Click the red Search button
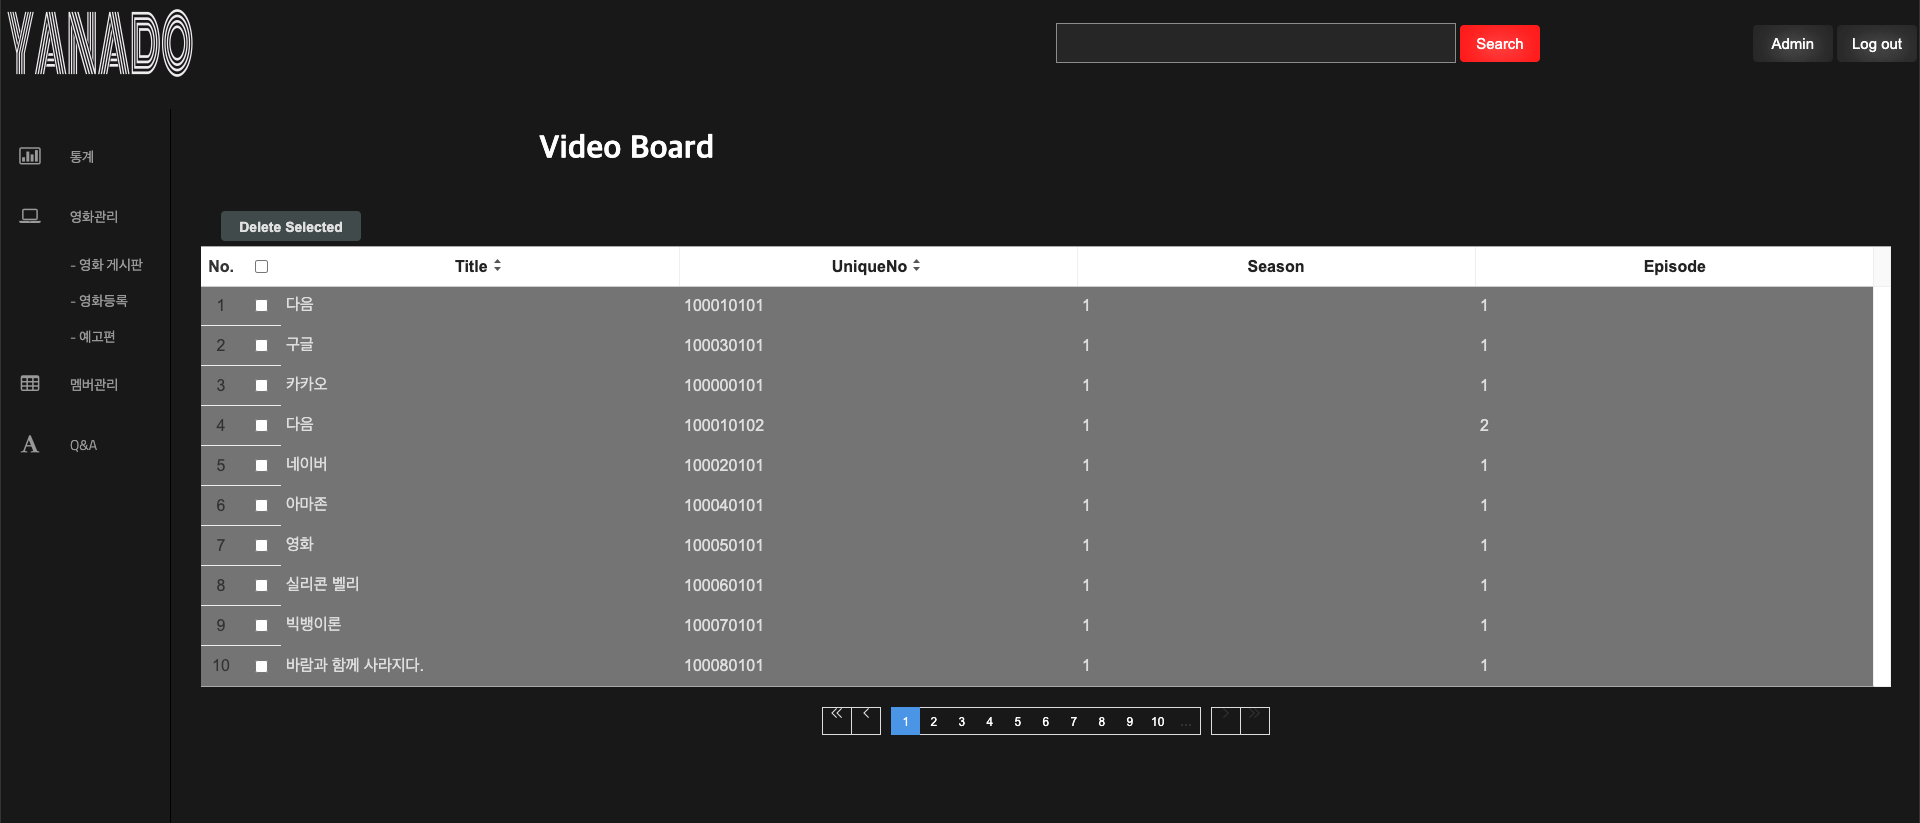 coord(1499,43)
